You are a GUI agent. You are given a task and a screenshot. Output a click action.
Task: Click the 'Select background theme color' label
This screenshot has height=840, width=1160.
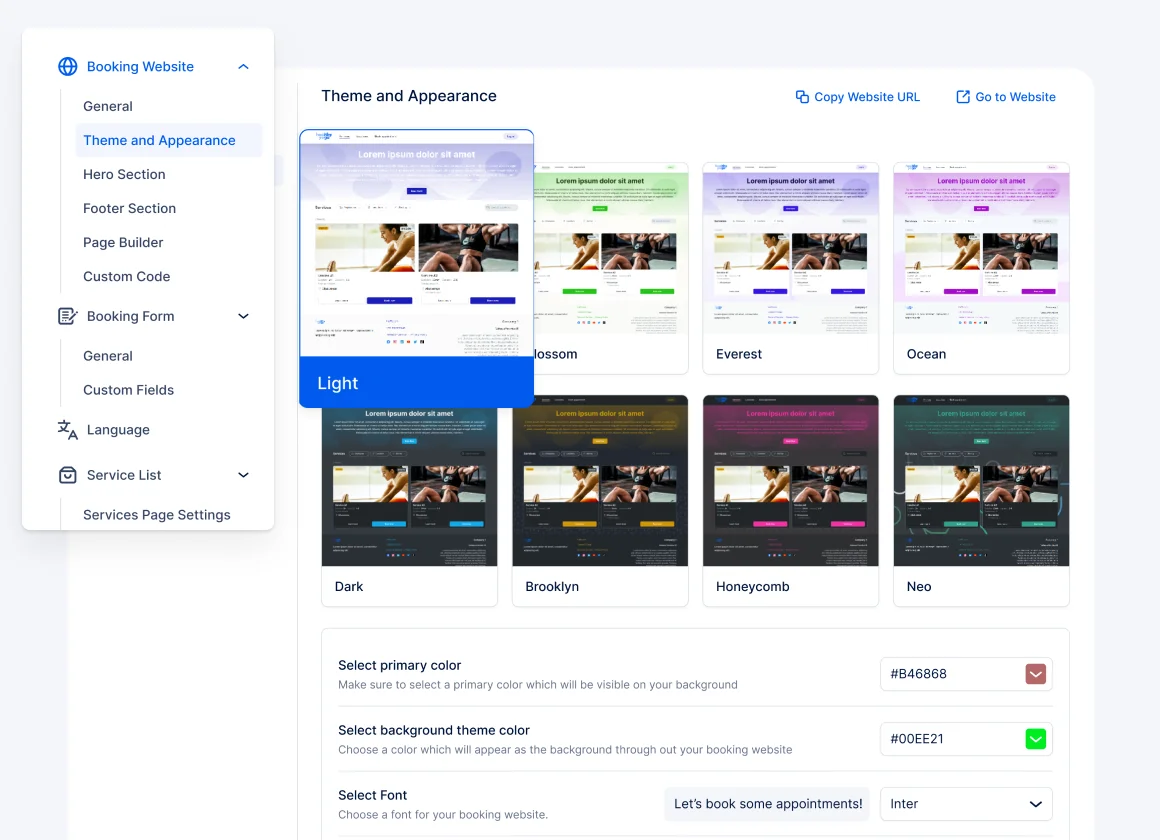click(x=434, y=730)
